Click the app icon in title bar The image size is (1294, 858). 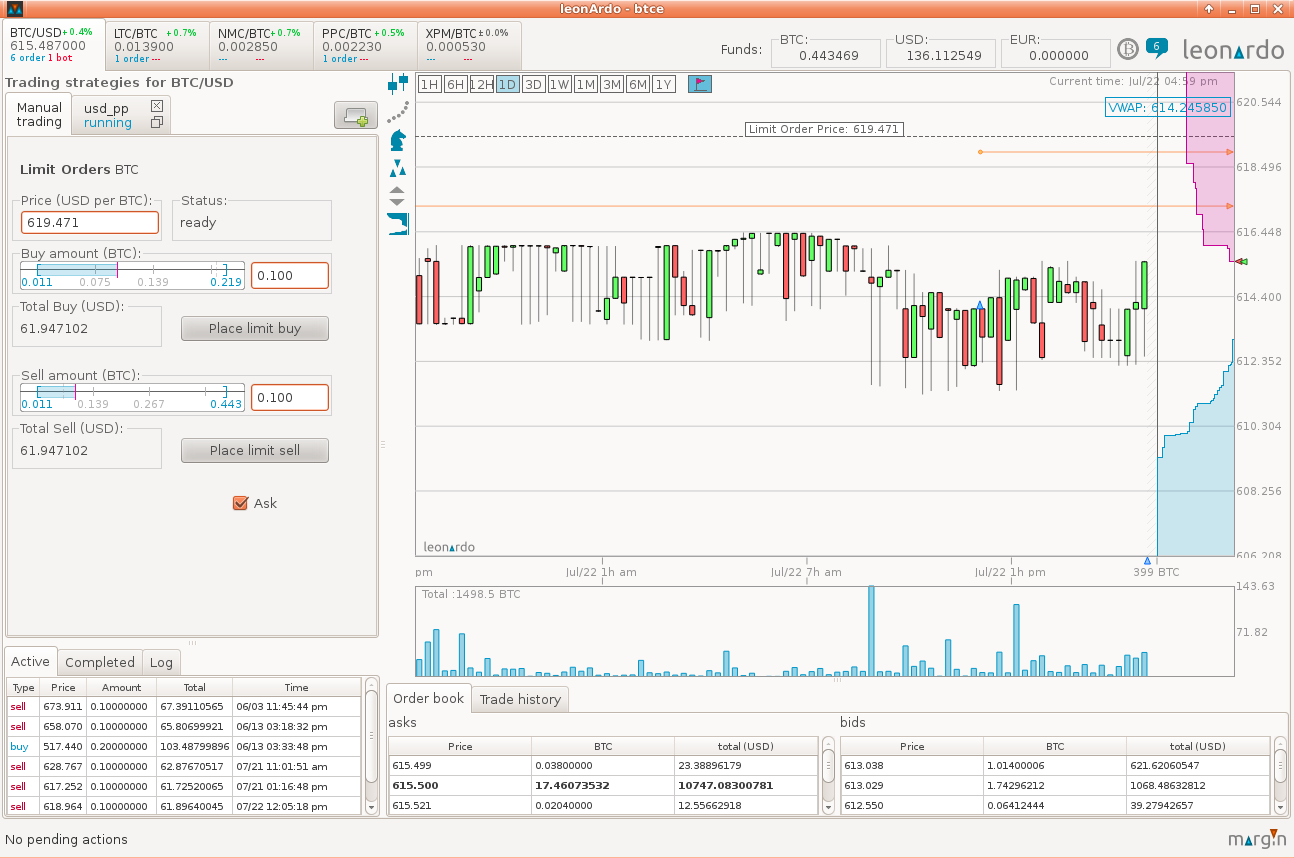[14, 9]
